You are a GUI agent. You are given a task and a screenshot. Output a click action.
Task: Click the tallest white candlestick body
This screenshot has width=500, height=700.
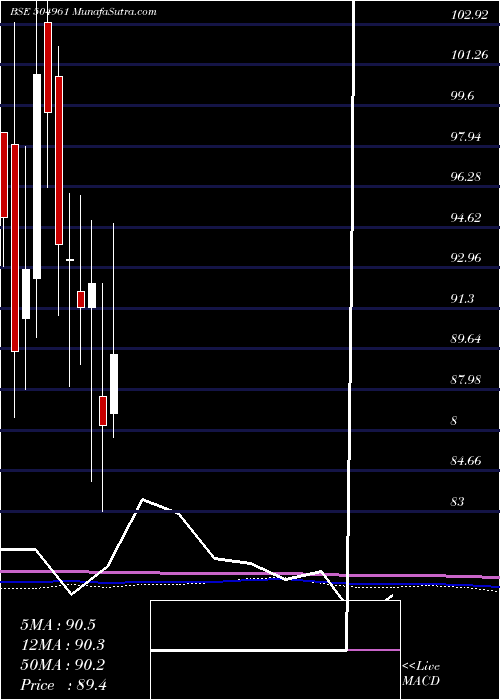[37, 176]
